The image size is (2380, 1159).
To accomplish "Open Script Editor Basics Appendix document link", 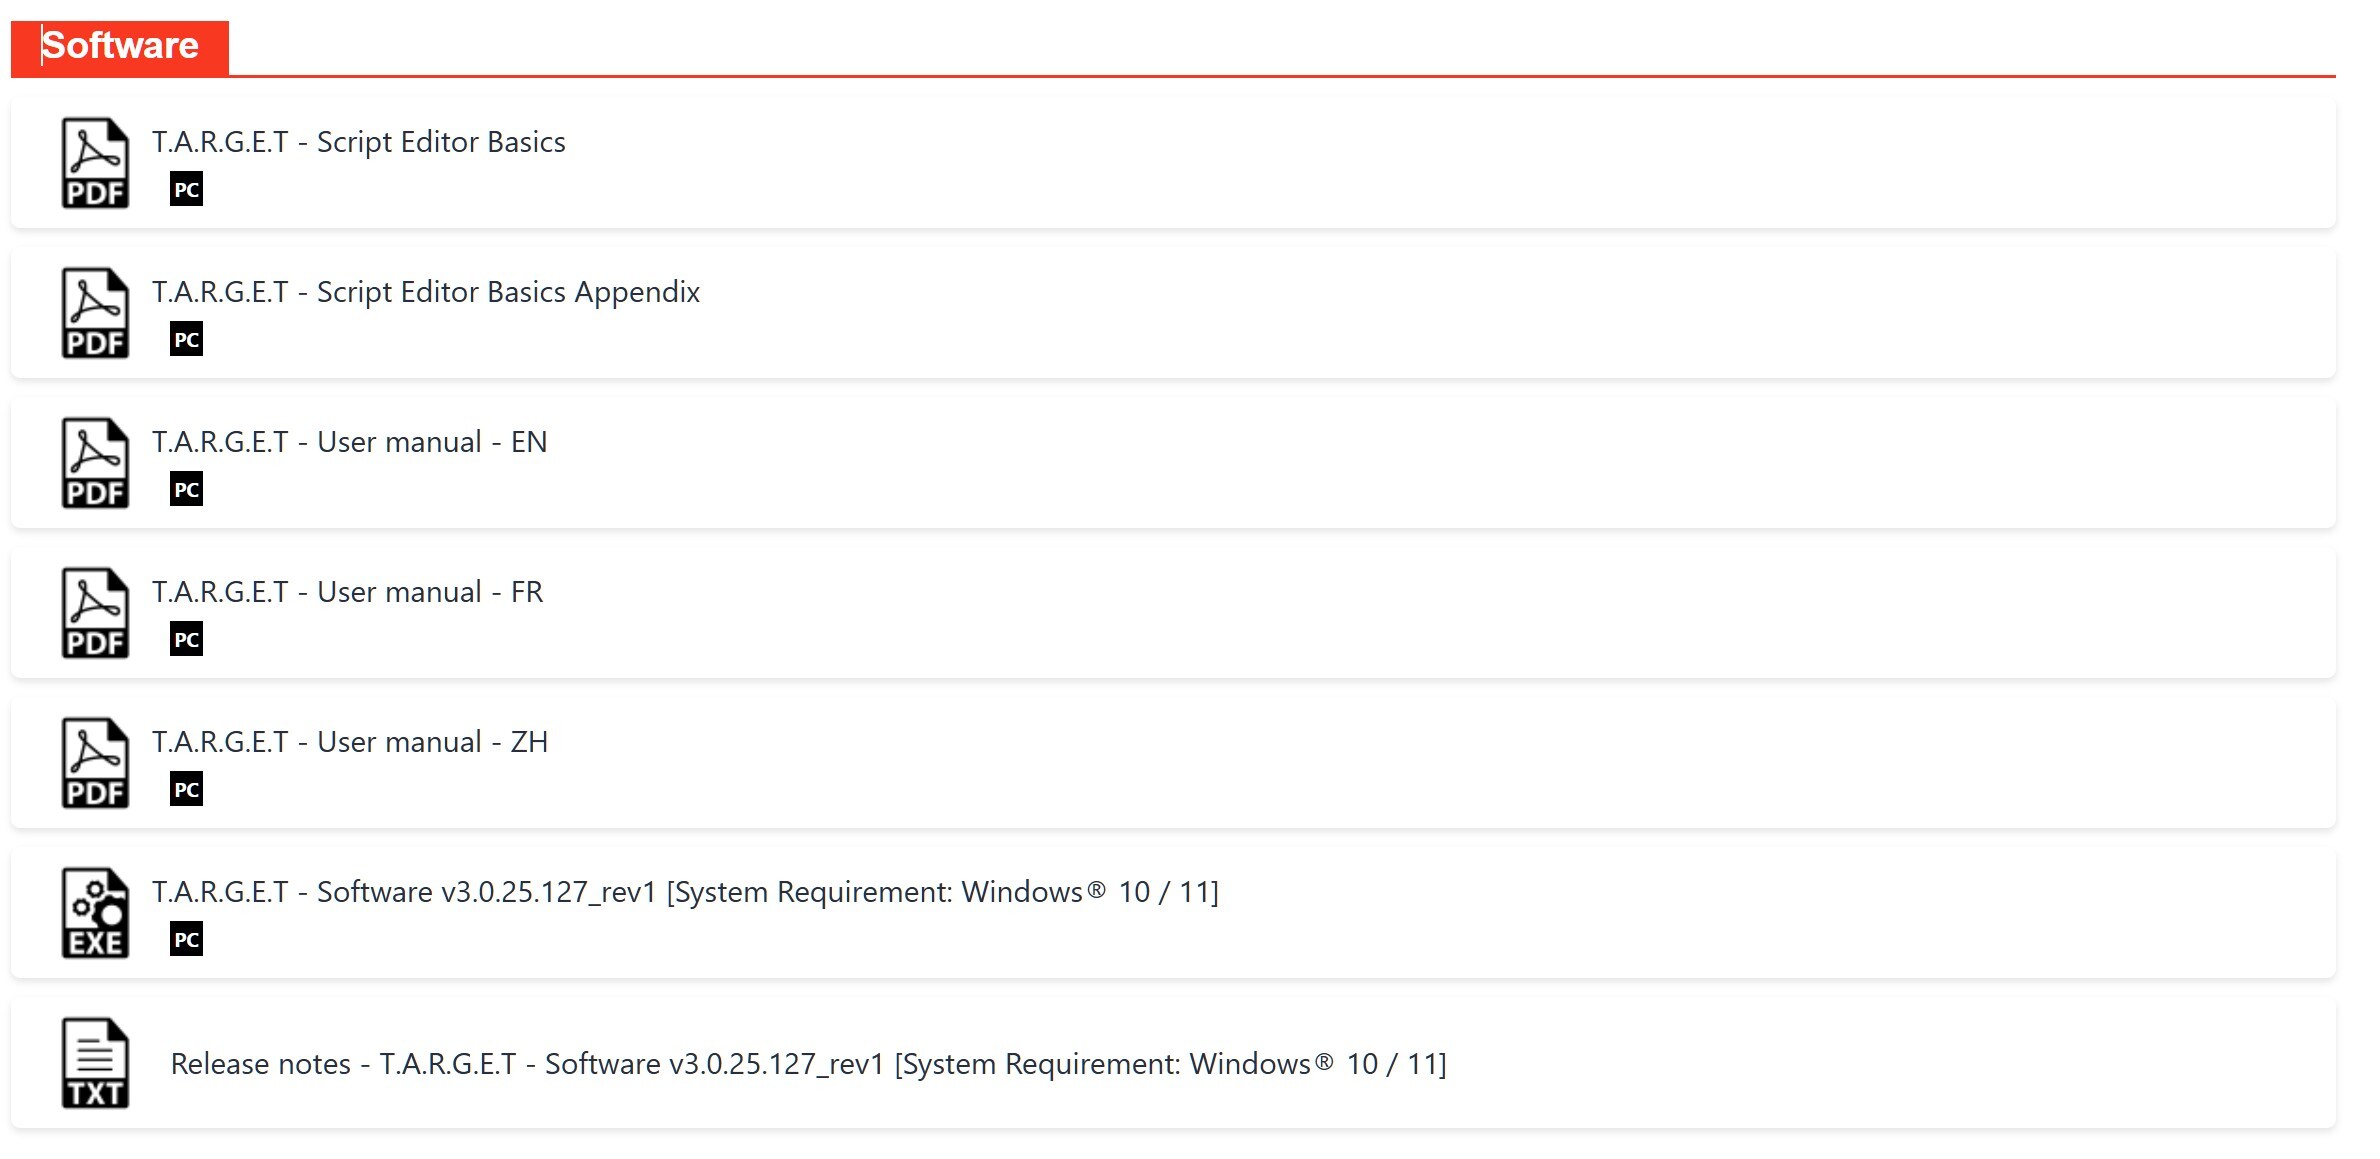I will (425, 292).
